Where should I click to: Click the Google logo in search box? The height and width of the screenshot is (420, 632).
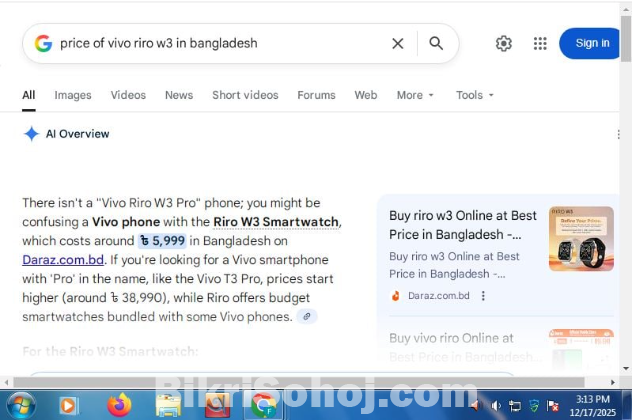[x=43, y=43]
